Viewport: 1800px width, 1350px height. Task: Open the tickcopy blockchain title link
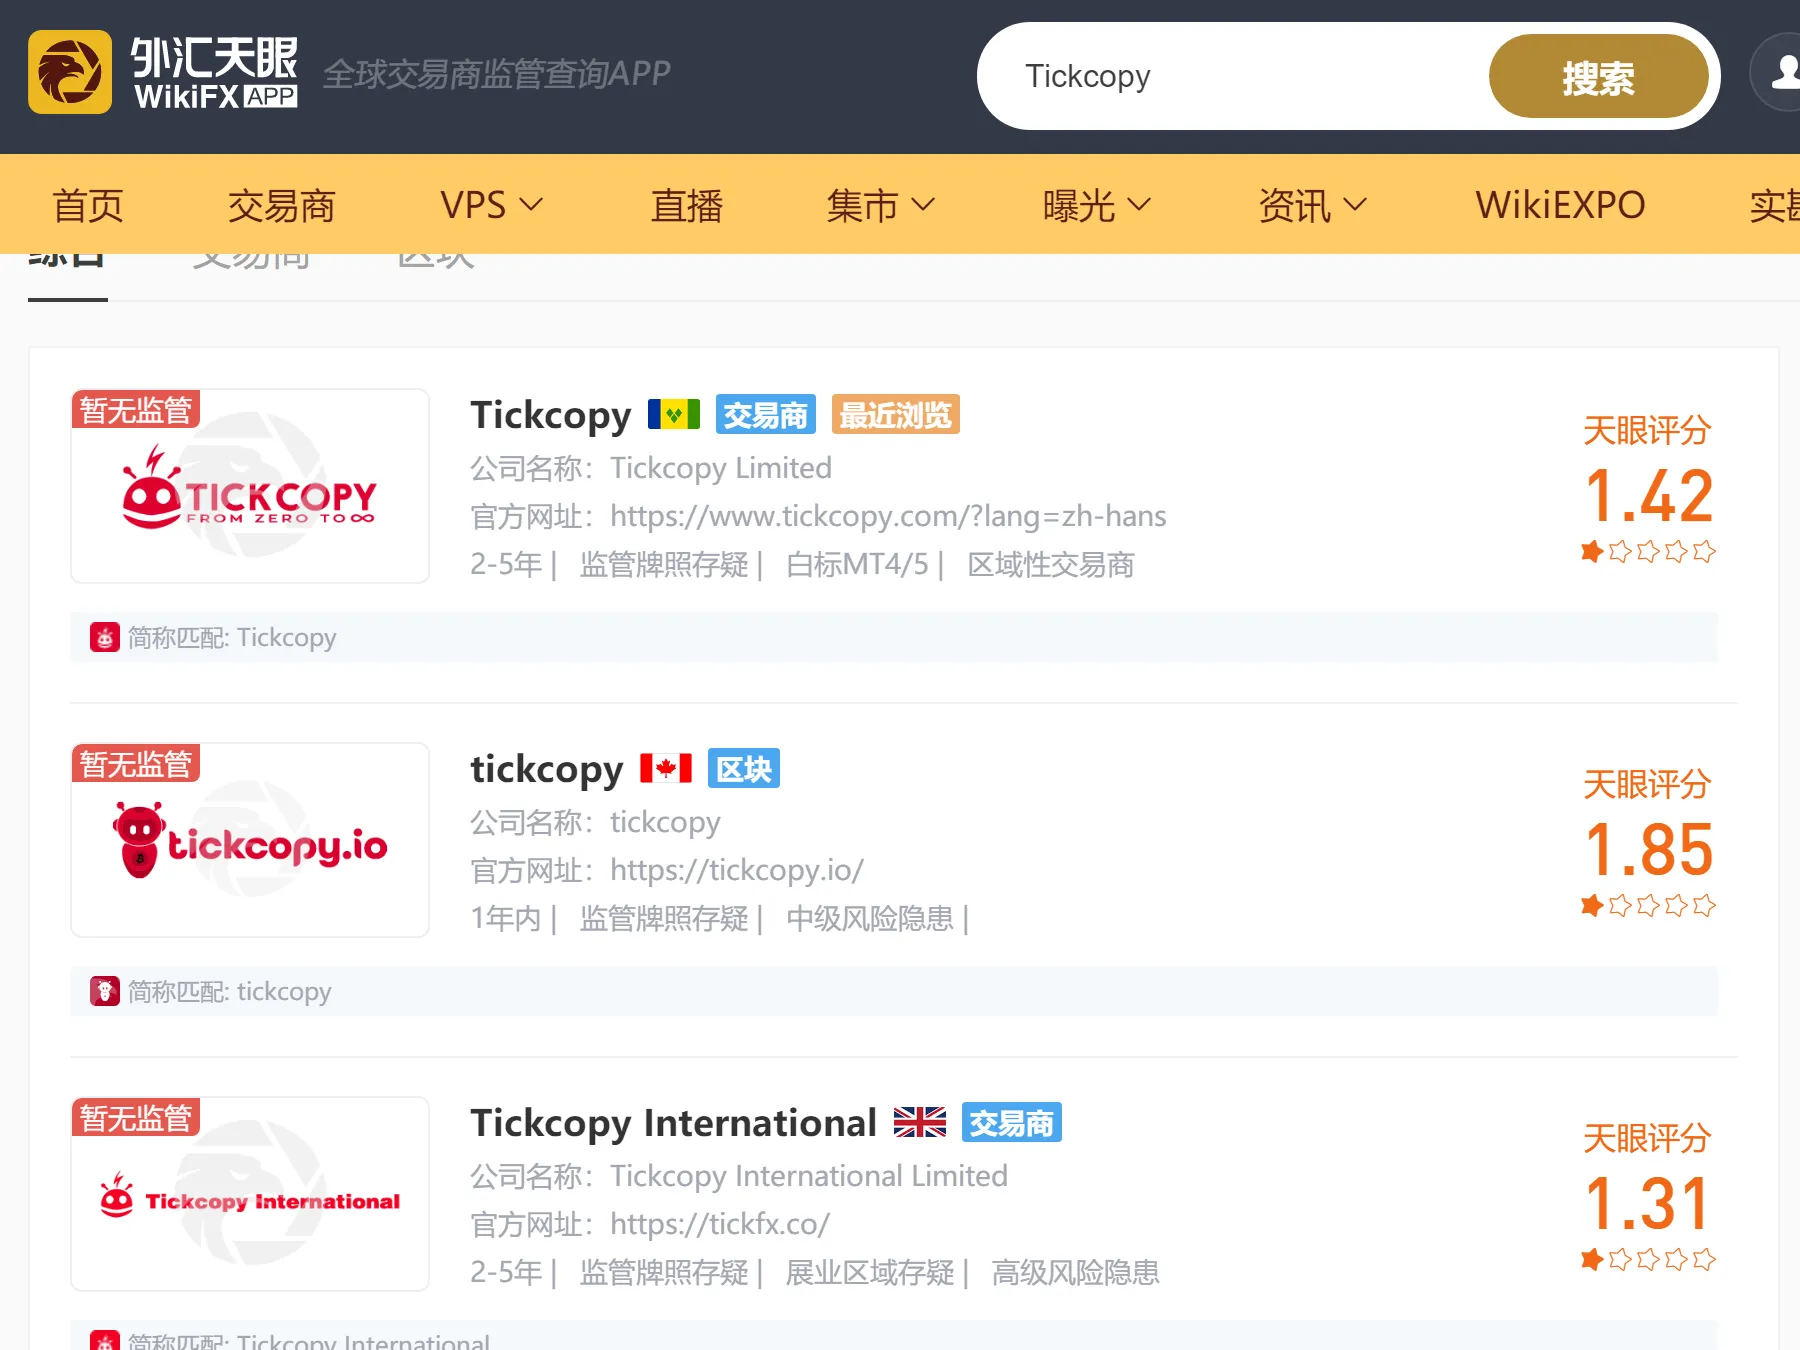point(547,768)
